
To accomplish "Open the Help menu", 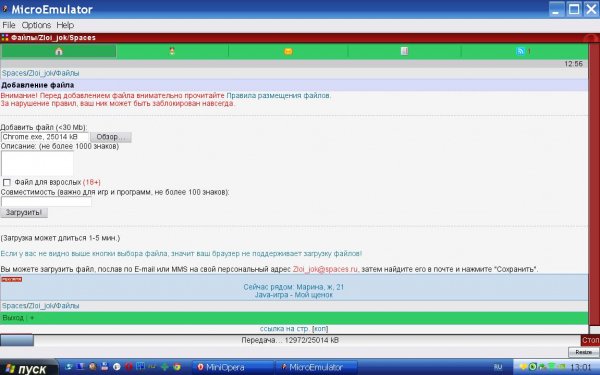I will (x=65, y=25).
